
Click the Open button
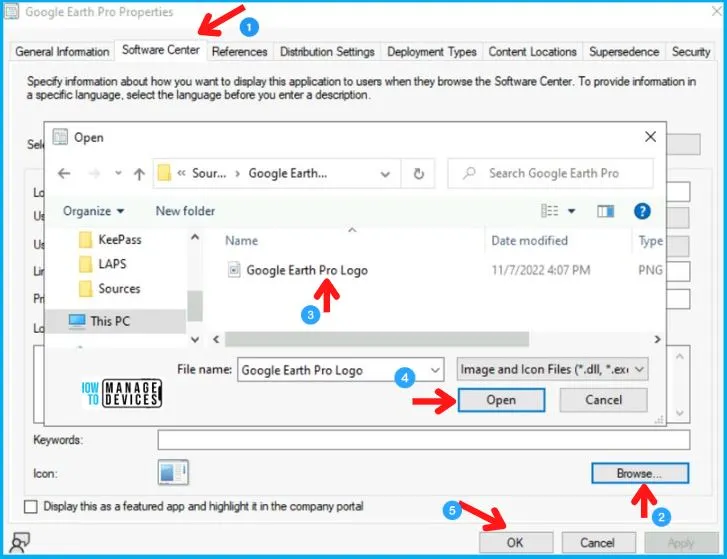coord(501,400)
